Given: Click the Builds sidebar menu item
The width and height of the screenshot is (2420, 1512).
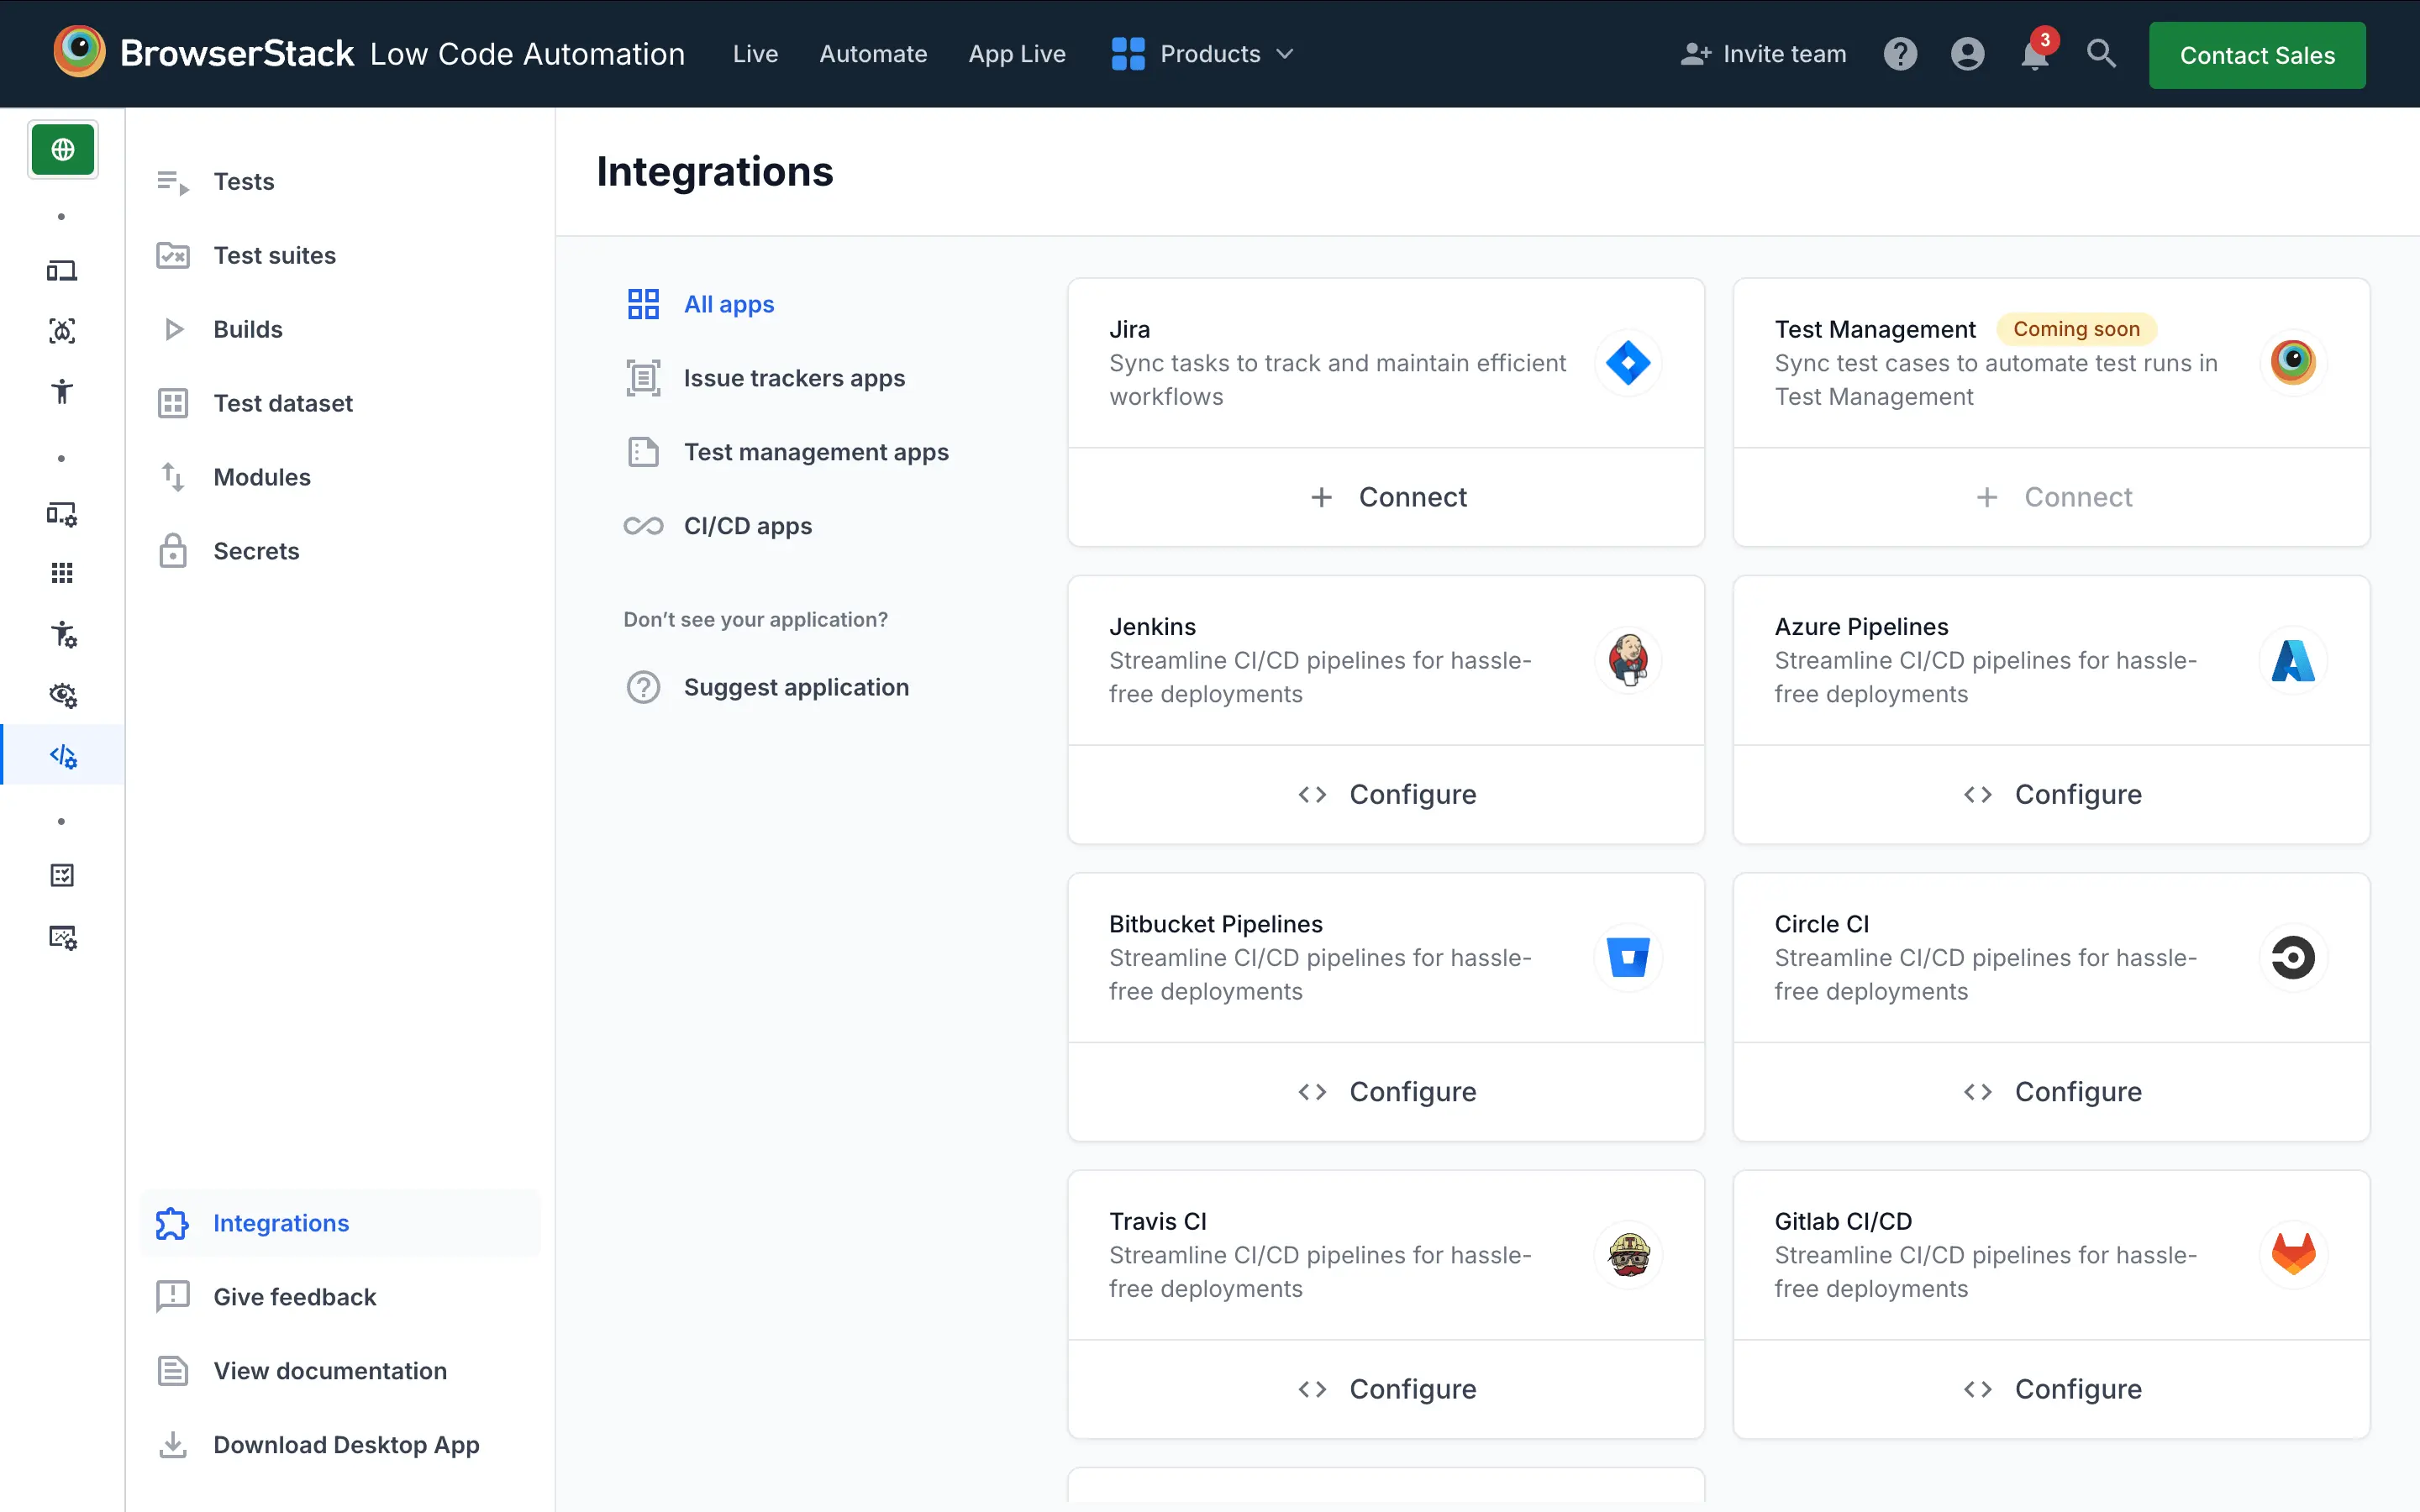Looking at the screenshot, I should click(244, 328).
